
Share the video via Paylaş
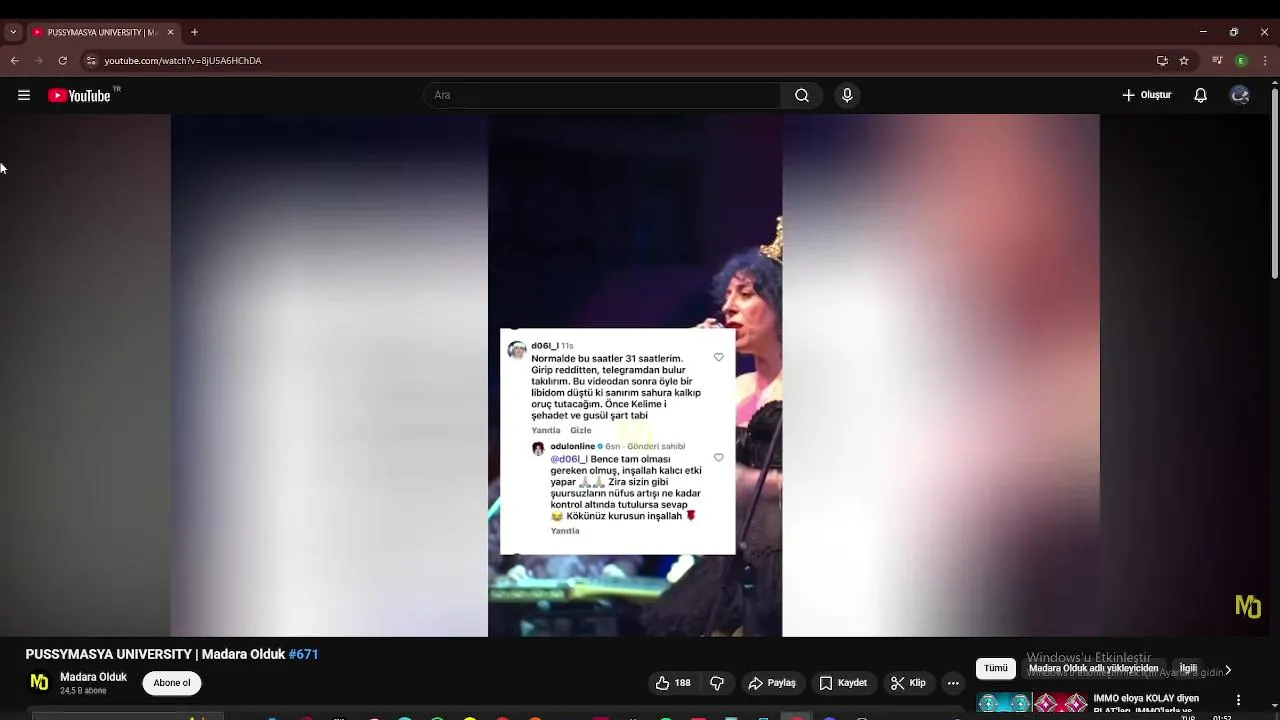(772, 683)
